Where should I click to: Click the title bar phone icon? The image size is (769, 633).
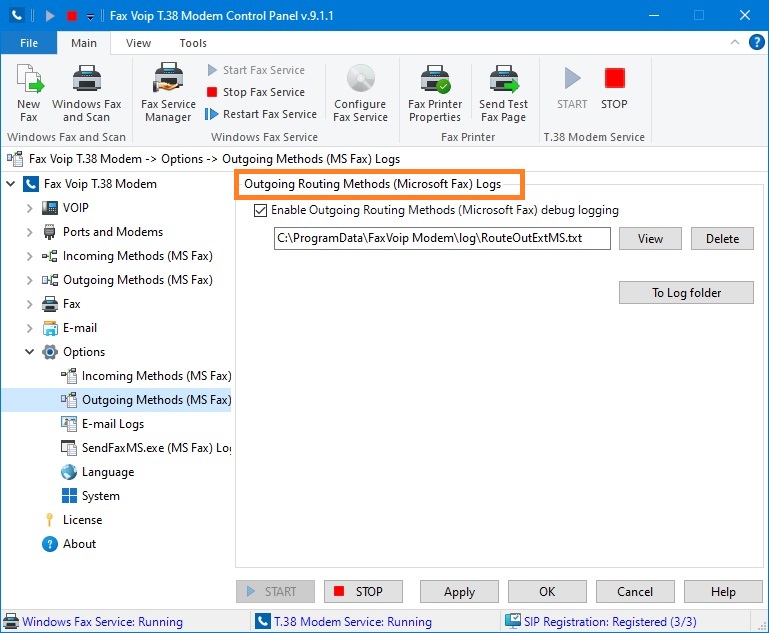pyautogui.click(x=17, y=16)
